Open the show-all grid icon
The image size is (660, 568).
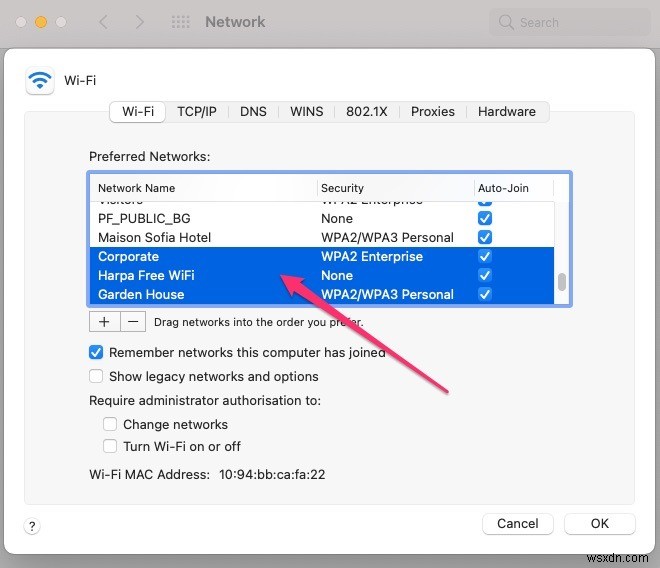pos(181,22)
